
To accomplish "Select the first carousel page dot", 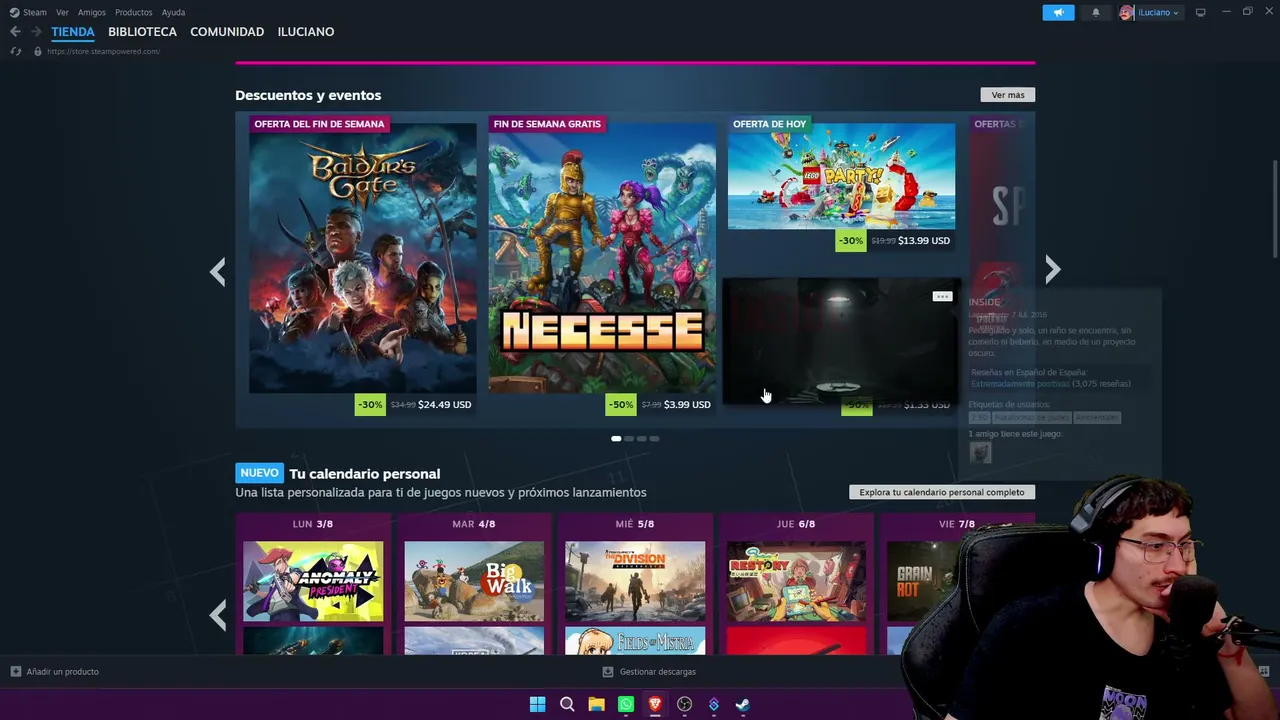I will pyautogui.click(x=616, y=438).
